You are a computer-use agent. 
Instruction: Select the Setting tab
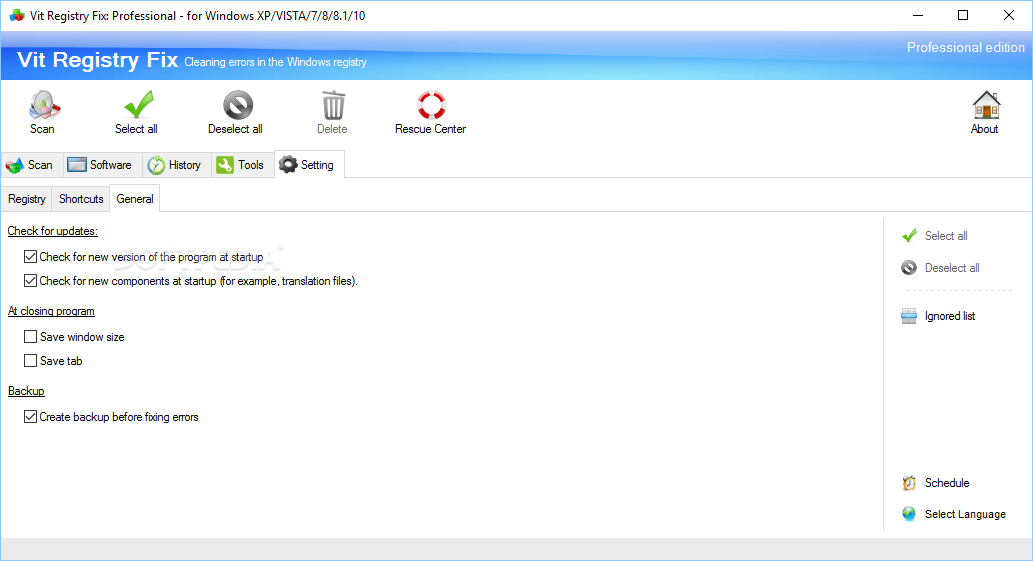(308, 165)
